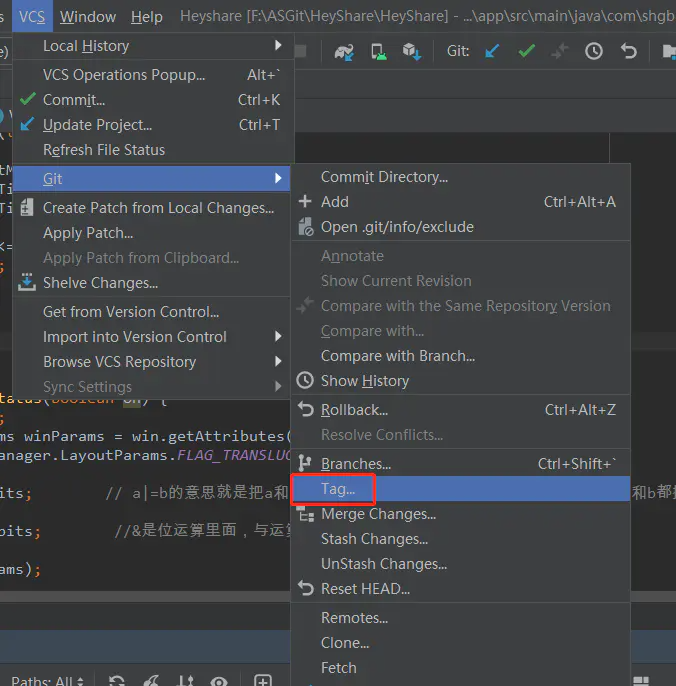Choose UnStash Changes... entry

click(461, 564)
